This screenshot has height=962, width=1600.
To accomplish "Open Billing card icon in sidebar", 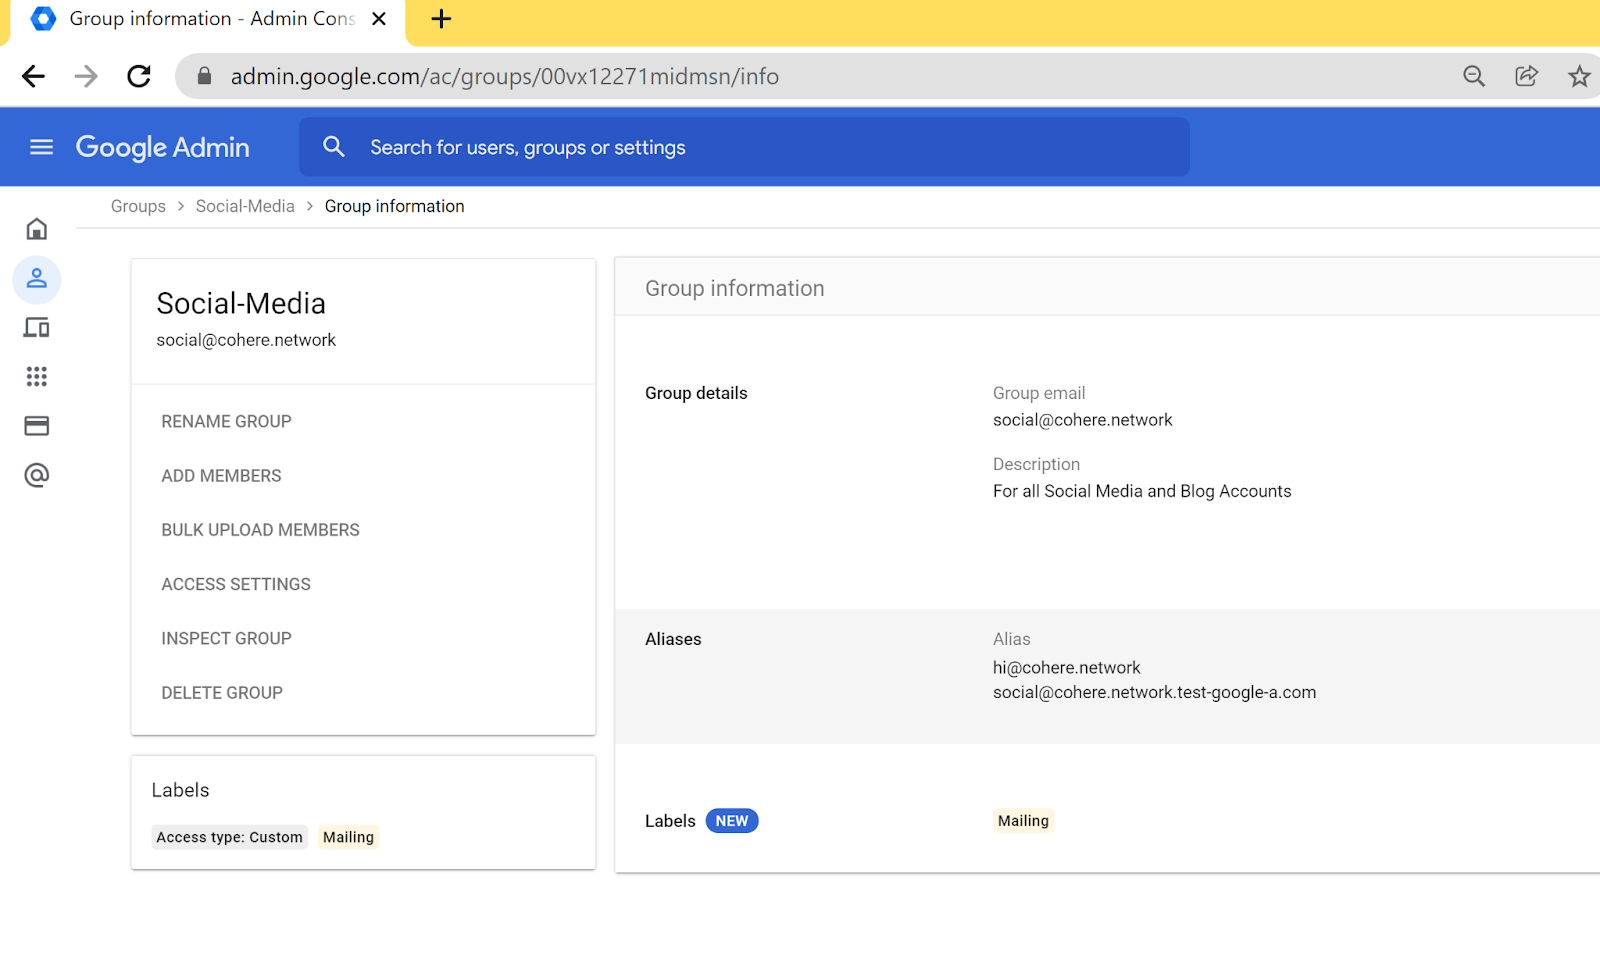I will pos(37,426).
